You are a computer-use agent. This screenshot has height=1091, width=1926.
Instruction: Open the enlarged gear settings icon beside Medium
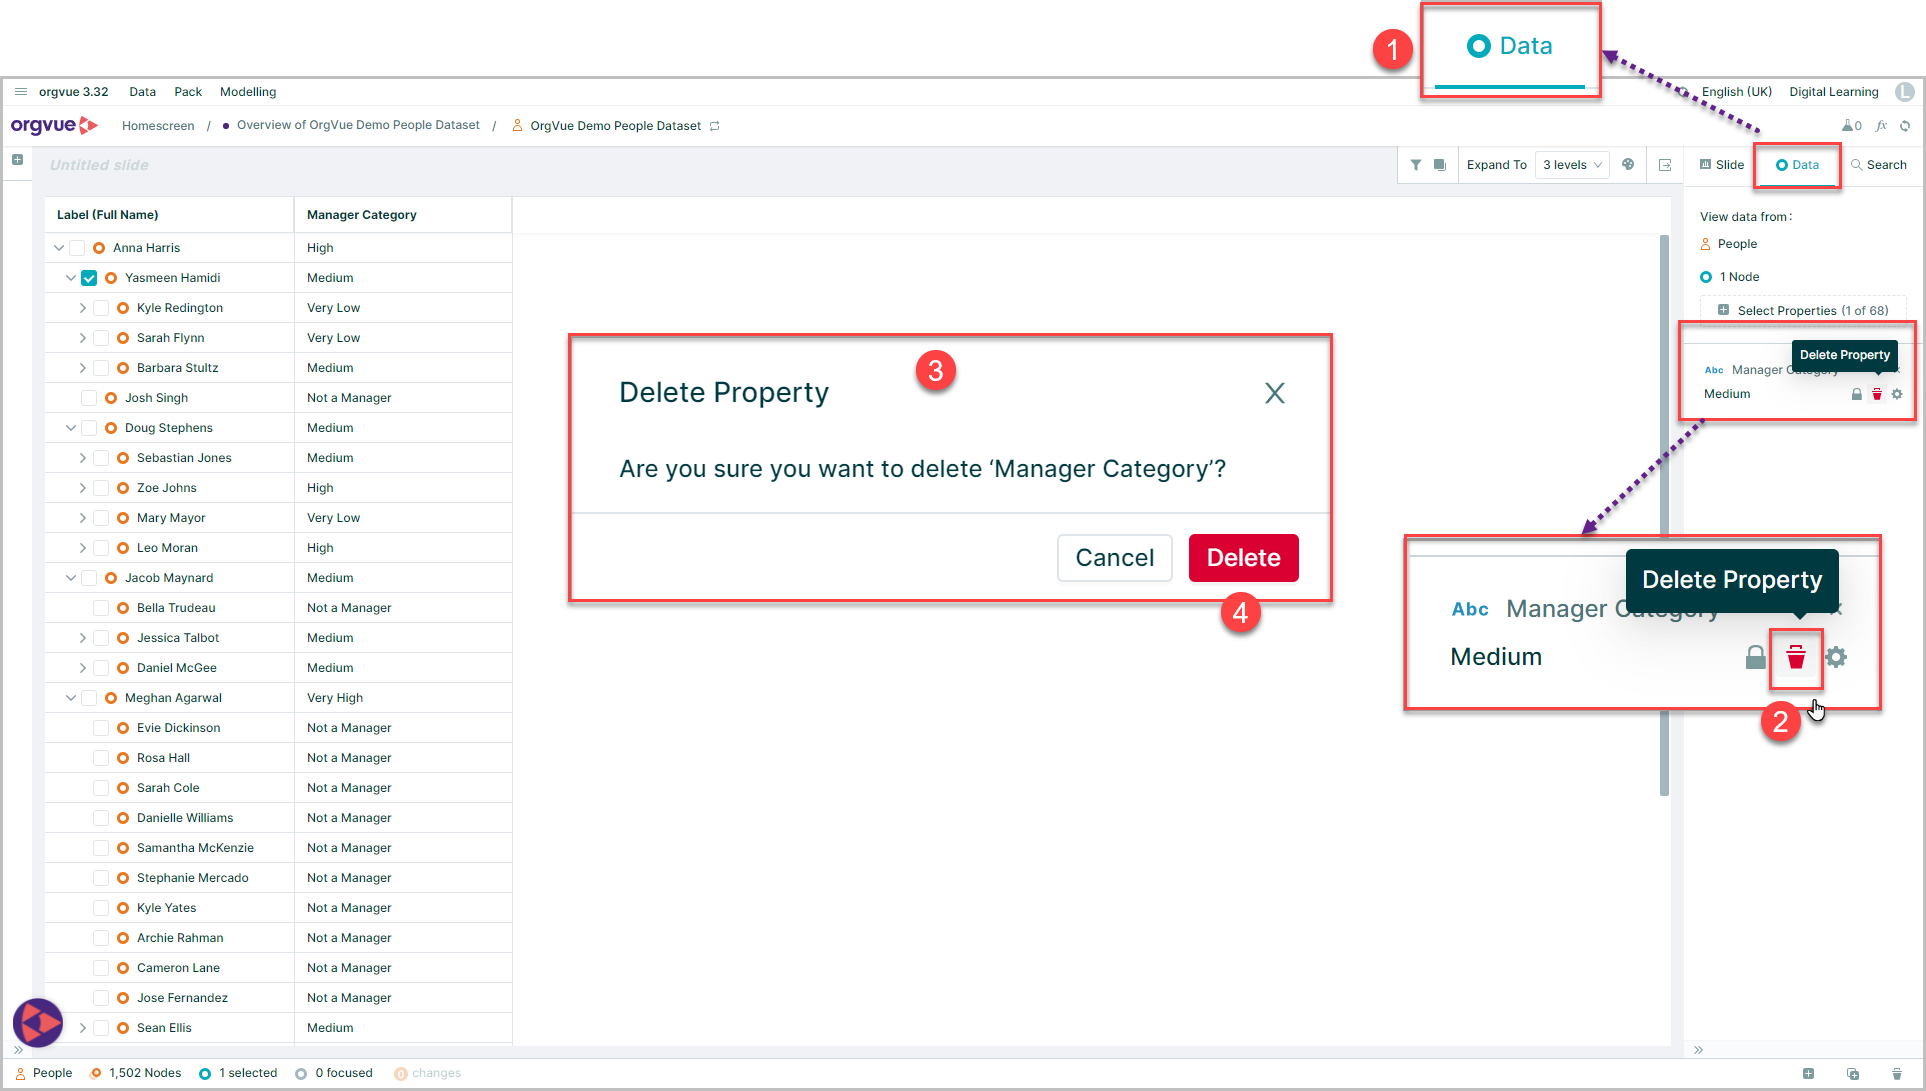[x=1836, y=657]
